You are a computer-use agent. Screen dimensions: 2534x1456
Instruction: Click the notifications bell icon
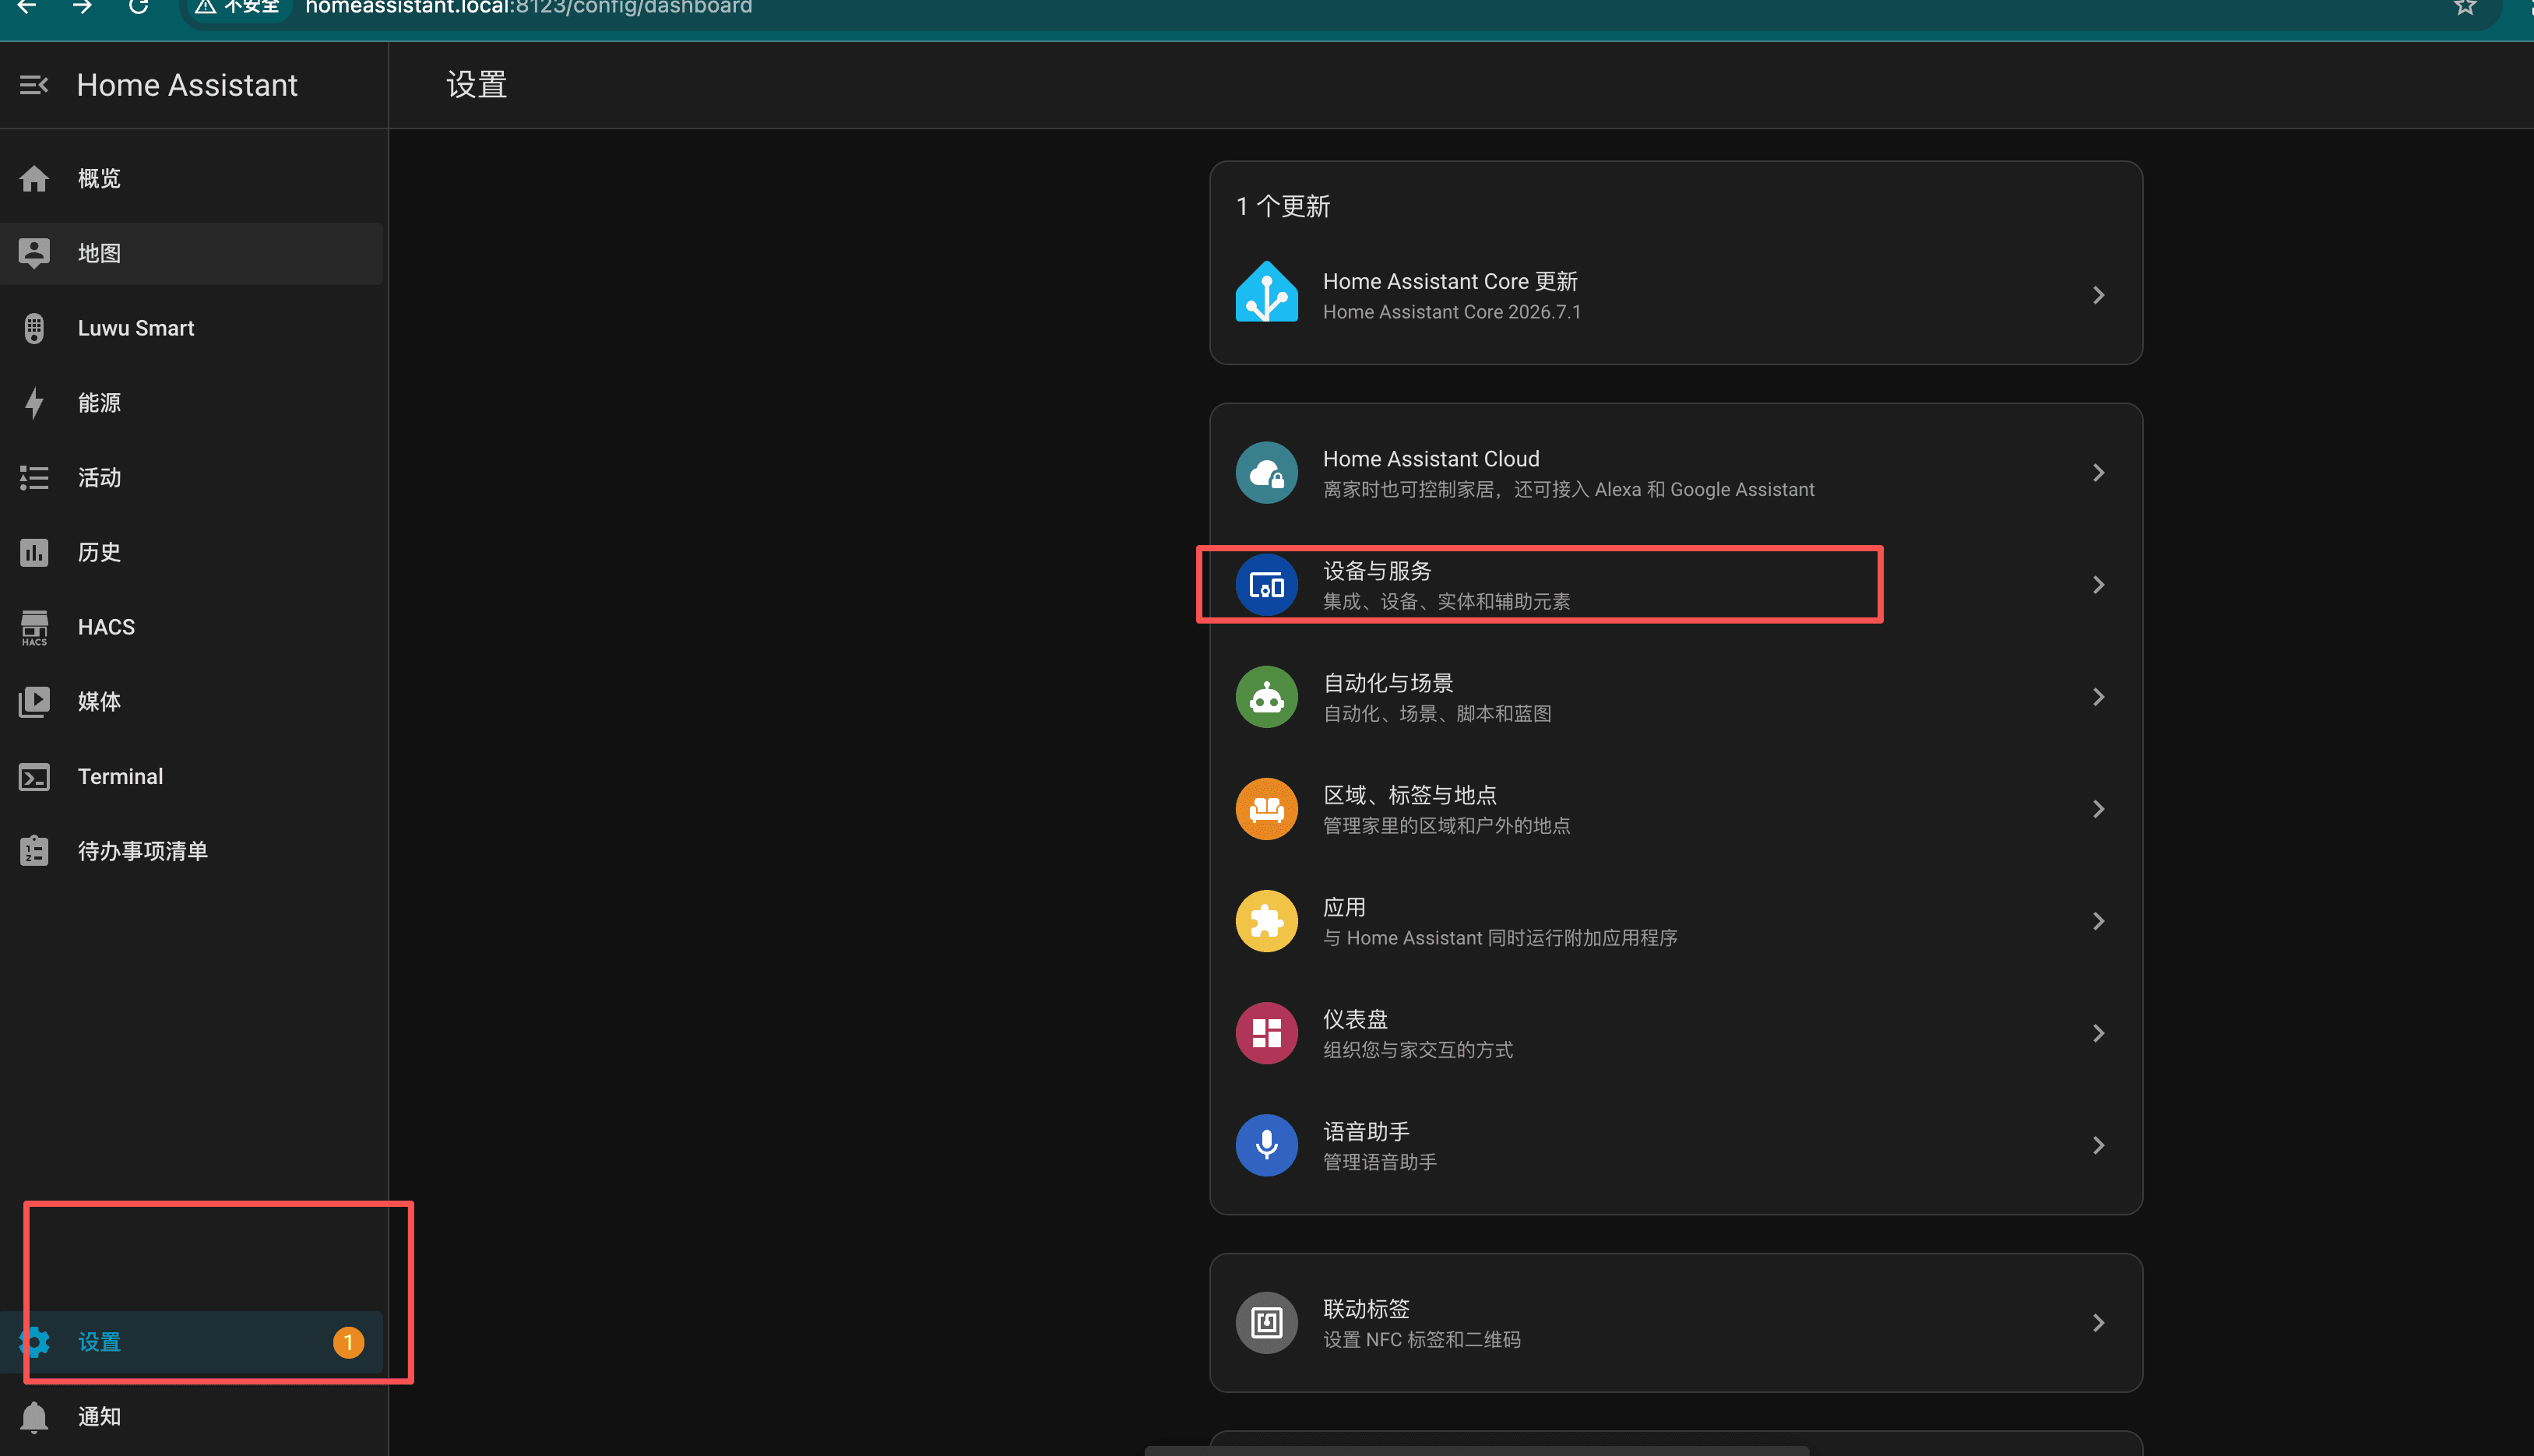[34, 1417]
